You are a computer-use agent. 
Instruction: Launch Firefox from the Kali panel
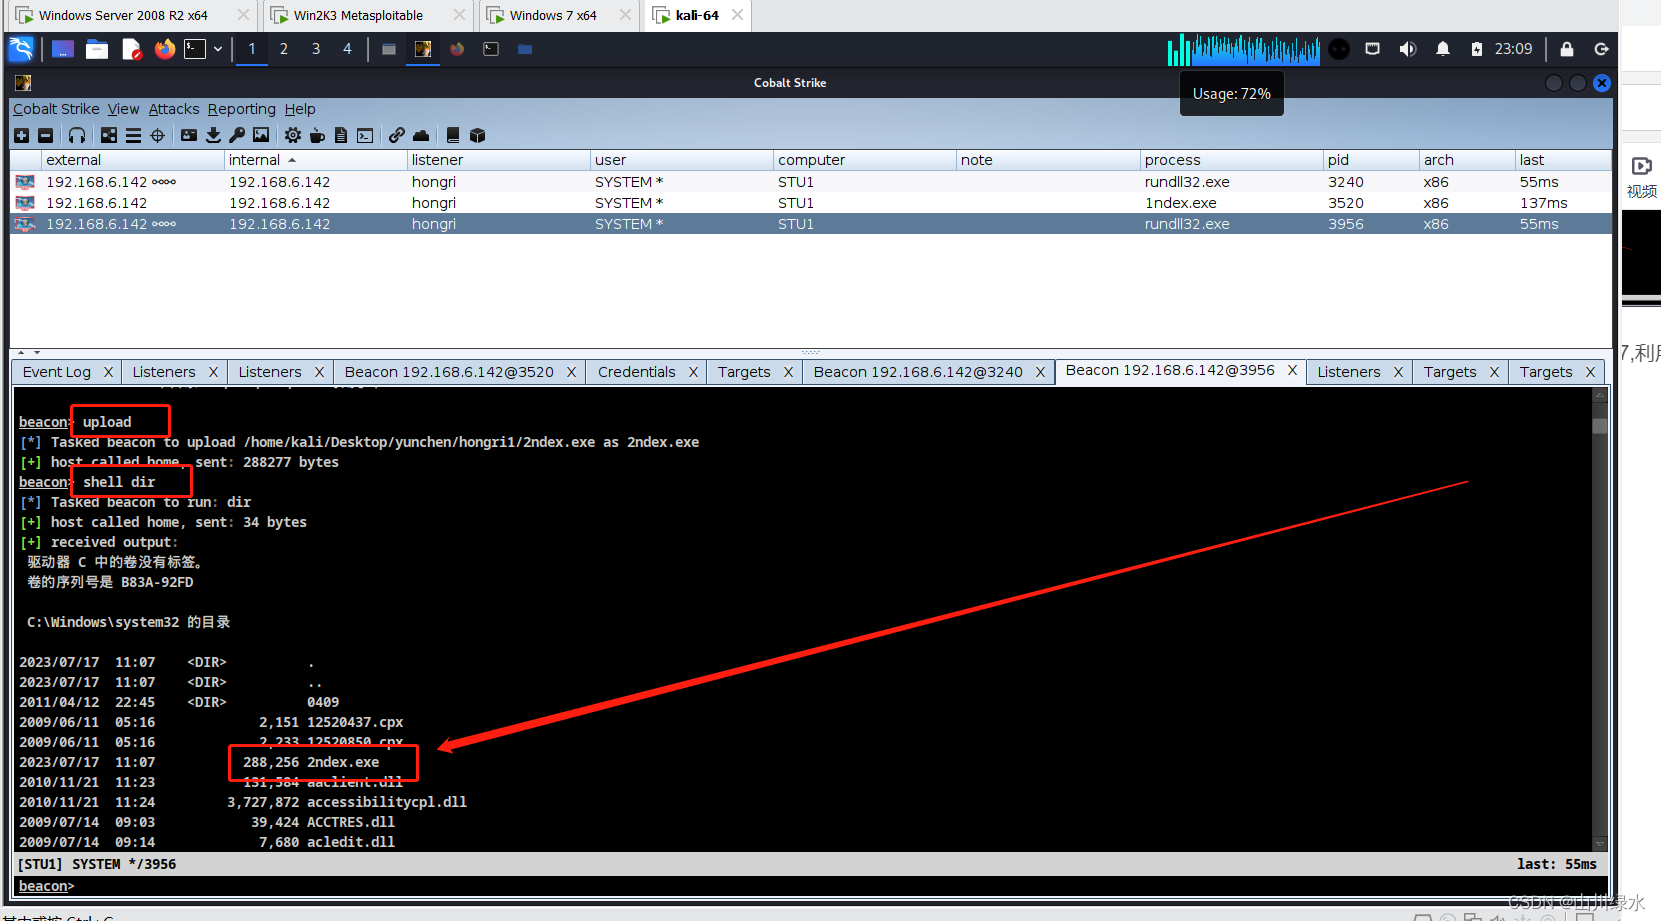(165, 49)
